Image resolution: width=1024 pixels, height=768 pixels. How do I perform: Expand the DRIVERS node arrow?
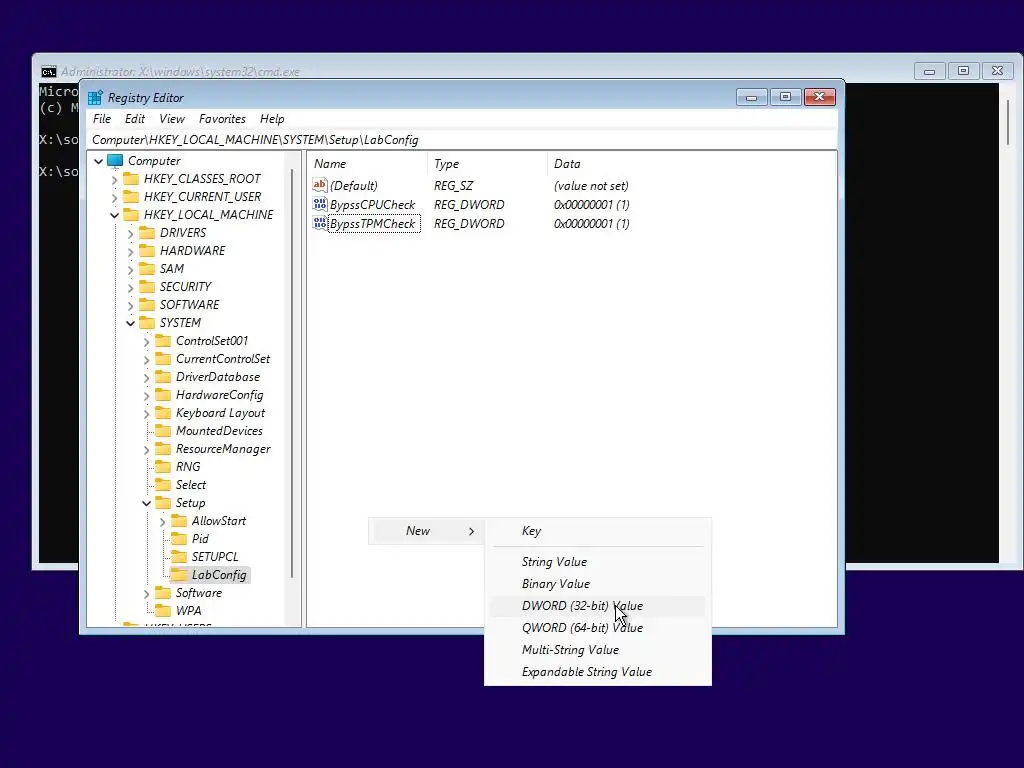coord(130,233)
